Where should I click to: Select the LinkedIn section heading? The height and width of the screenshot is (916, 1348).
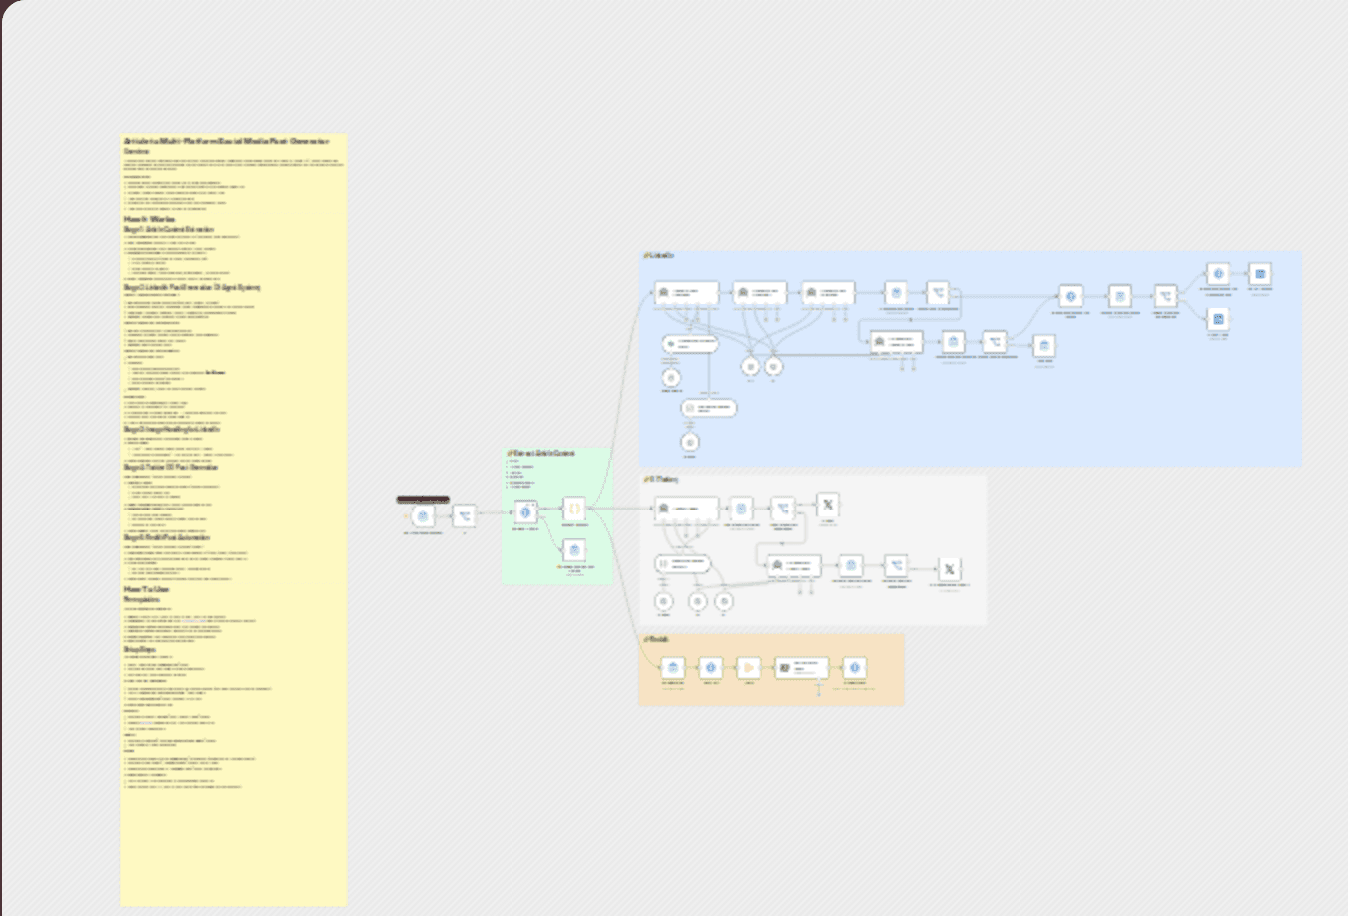pyautogui.click(x=659, y=256)
